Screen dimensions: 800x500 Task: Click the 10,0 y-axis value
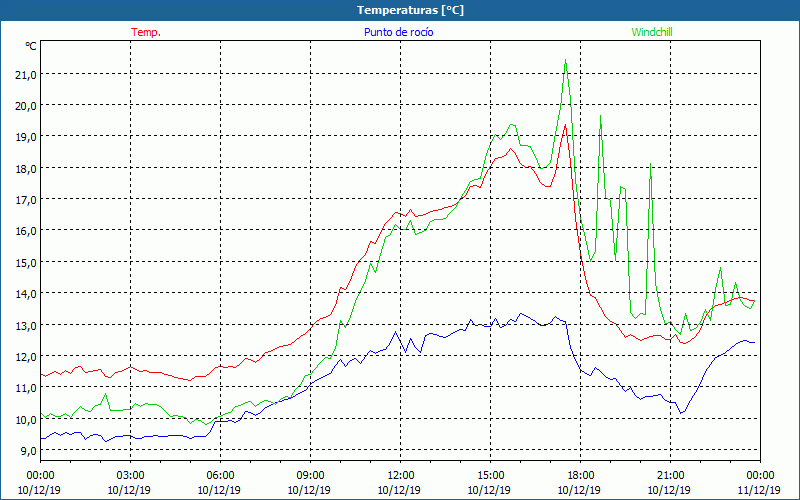(x=26, y=419)
